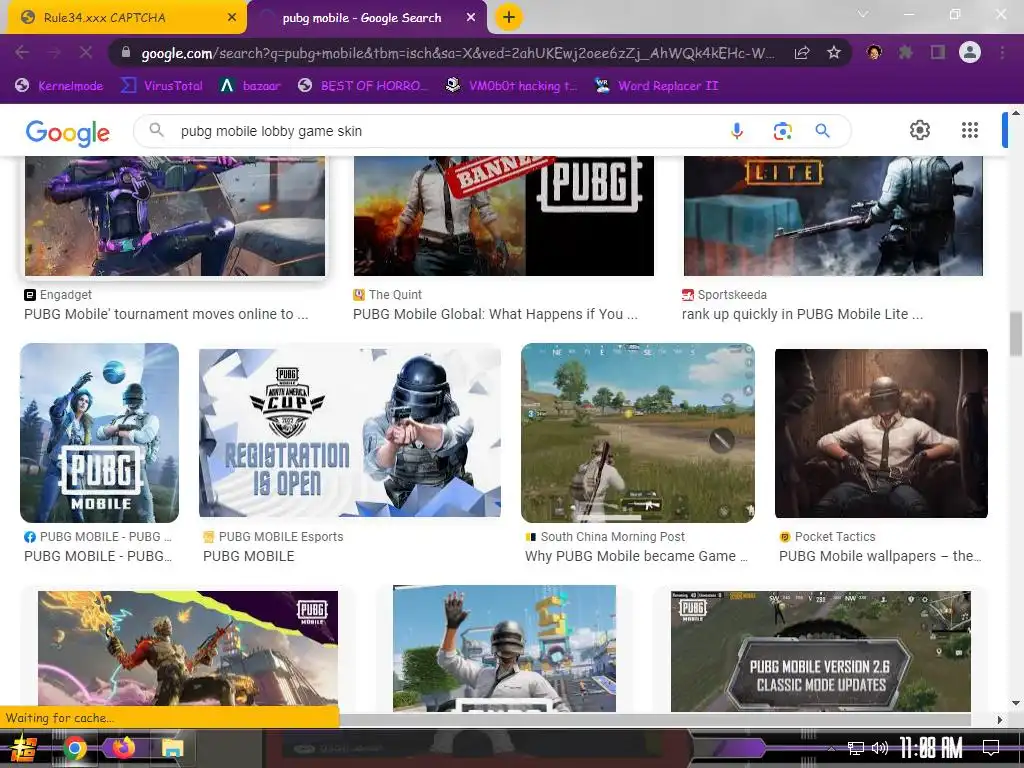The height and width of the screenshot is (768, 1024).
Task: Open the golden armored skin image
Action: tap(188, 648)
